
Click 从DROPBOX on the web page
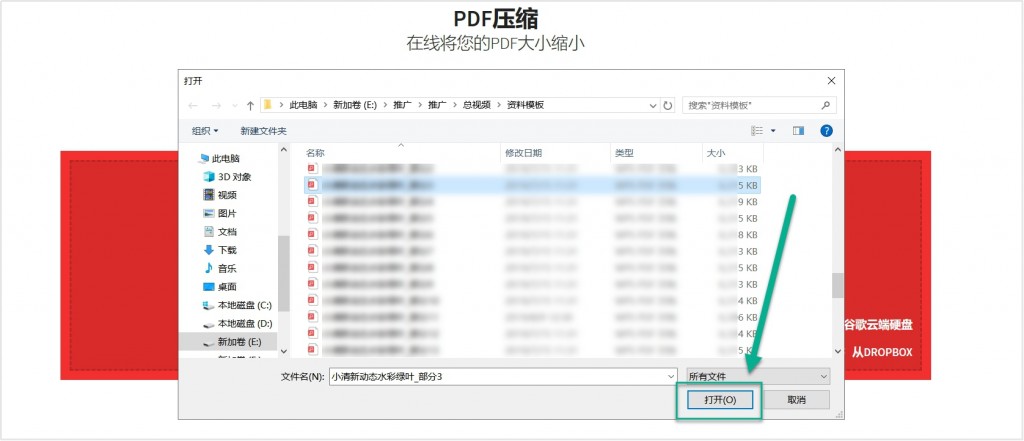[x=881, y=352]
